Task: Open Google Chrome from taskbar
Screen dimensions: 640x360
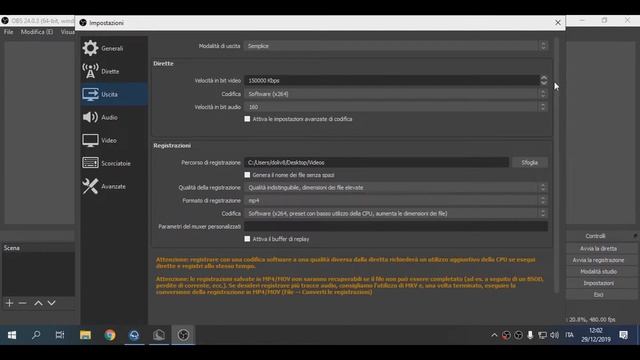Action: [110, 335]
